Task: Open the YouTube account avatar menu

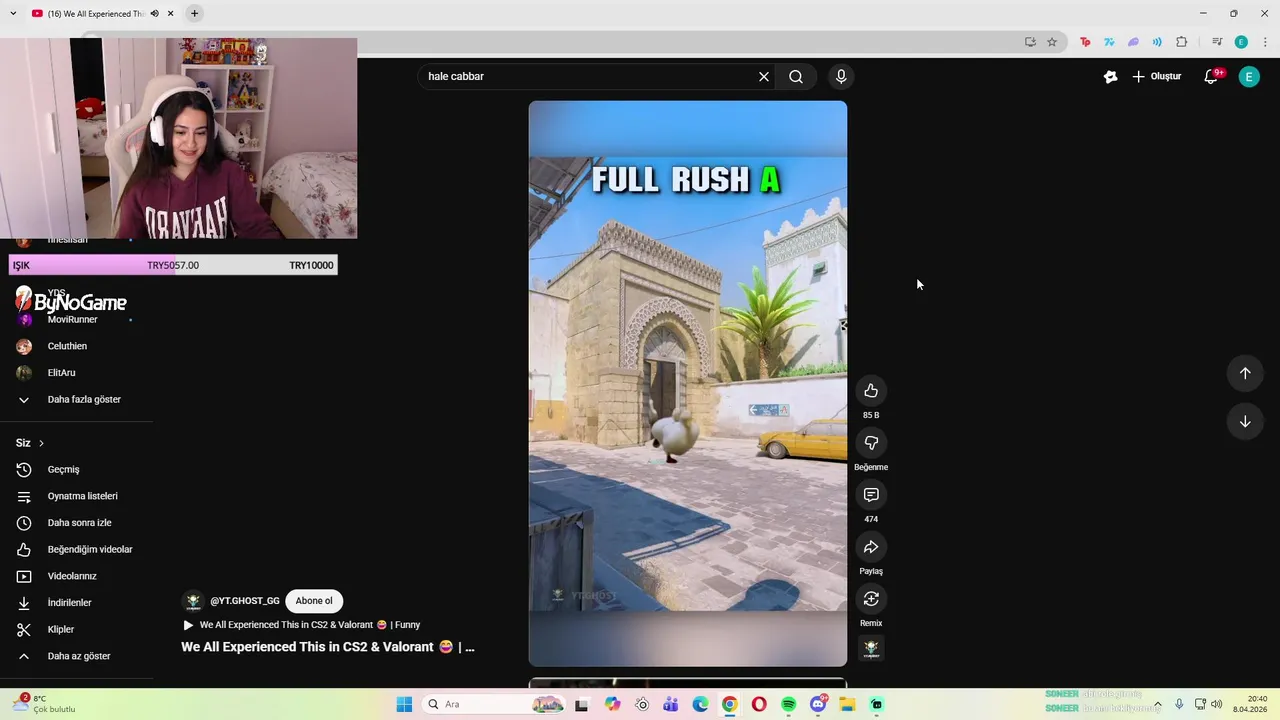Action: (x=1249, y=77)
